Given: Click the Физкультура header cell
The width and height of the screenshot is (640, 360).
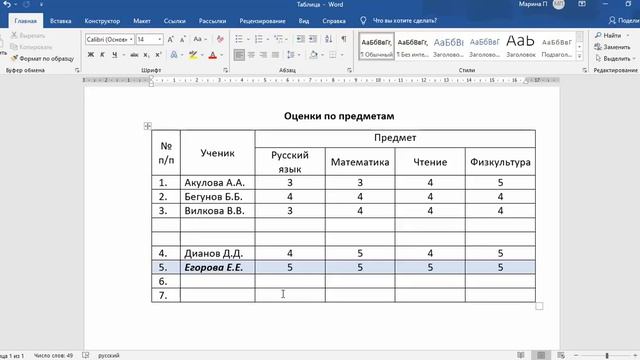Looking at the screenshot, I should pos(500,162).
